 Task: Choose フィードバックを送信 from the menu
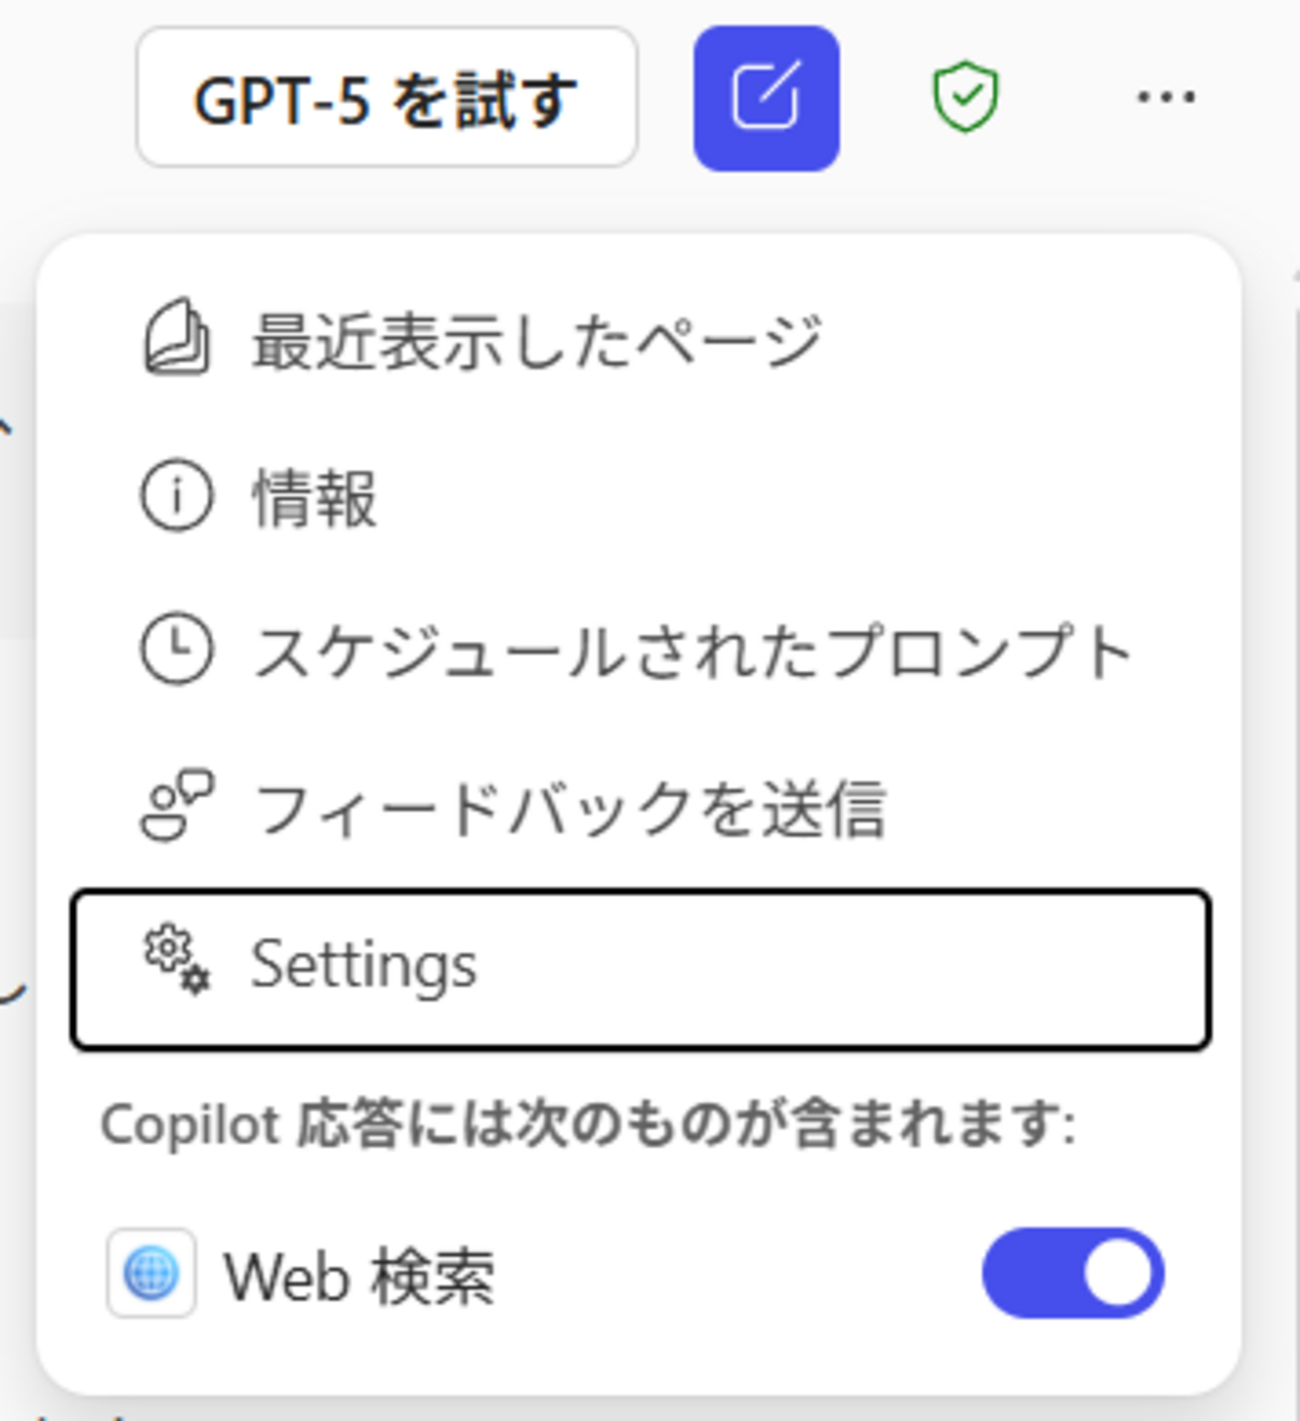[x=570, y=808]
